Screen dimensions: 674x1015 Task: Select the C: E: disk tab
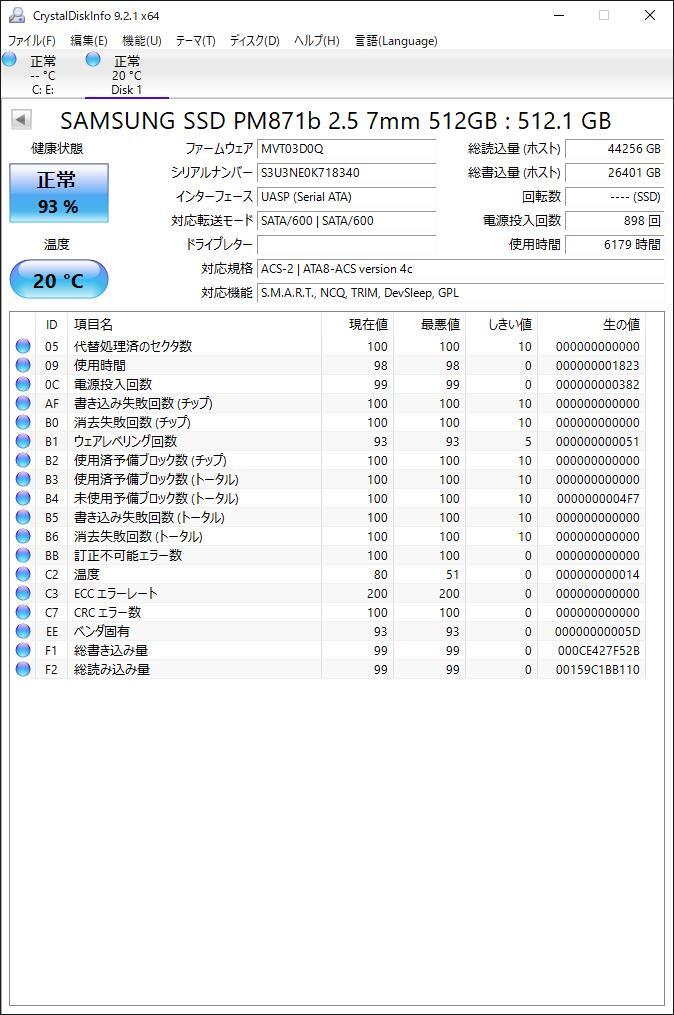43,74
